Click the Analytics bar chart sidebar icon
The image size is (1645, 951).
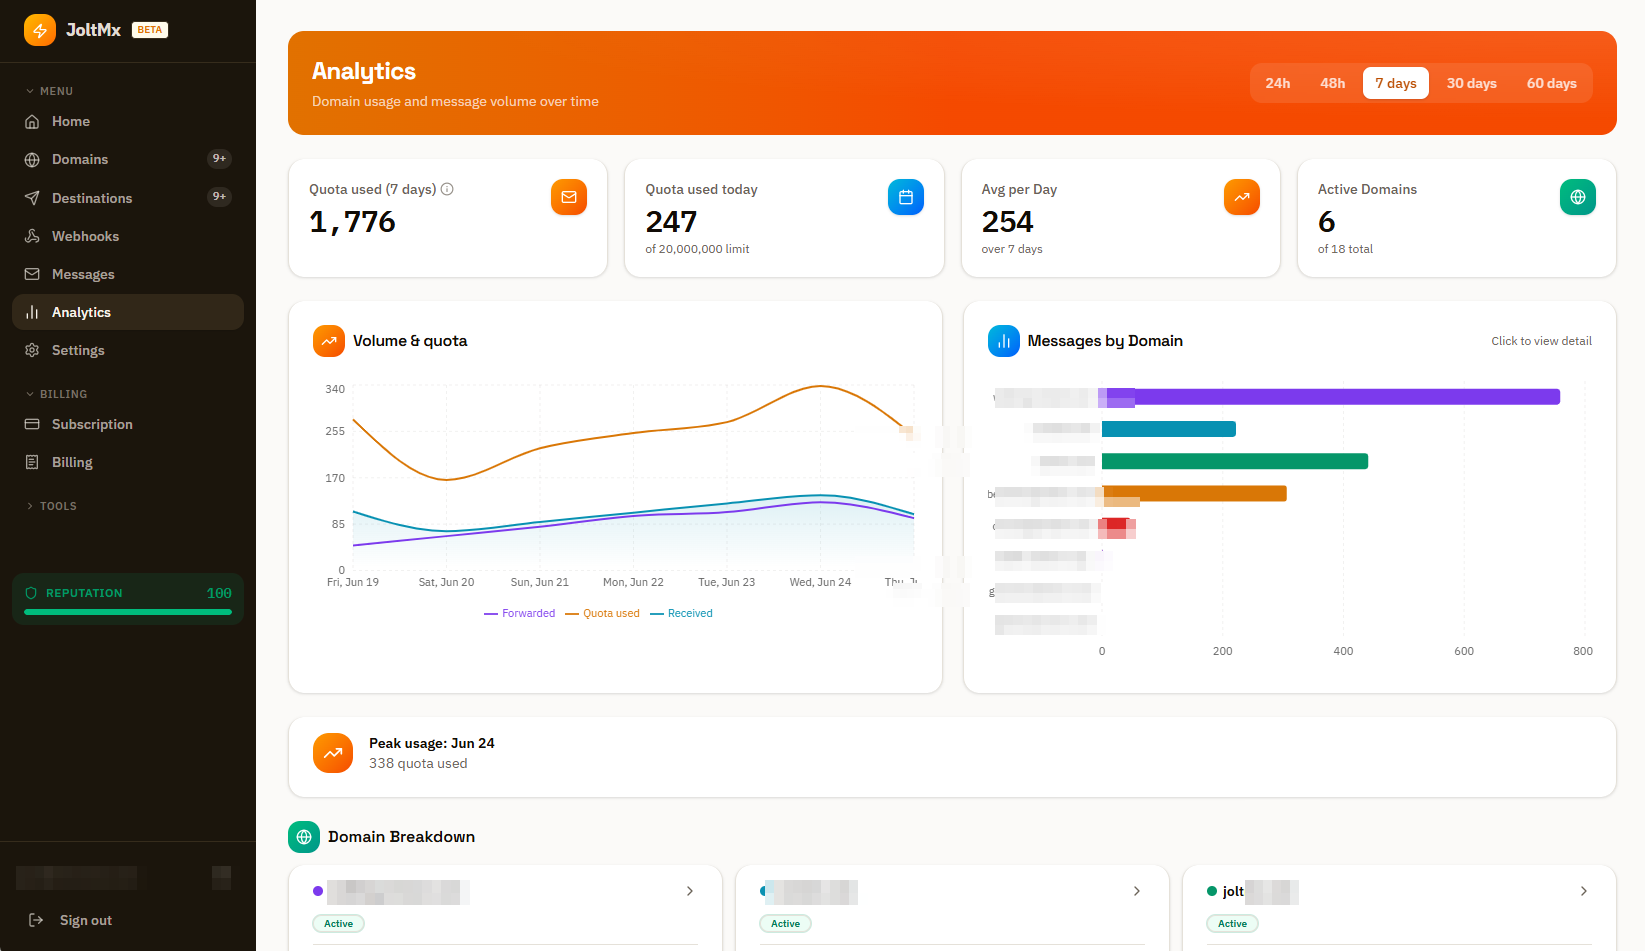(x=32, y=312)
